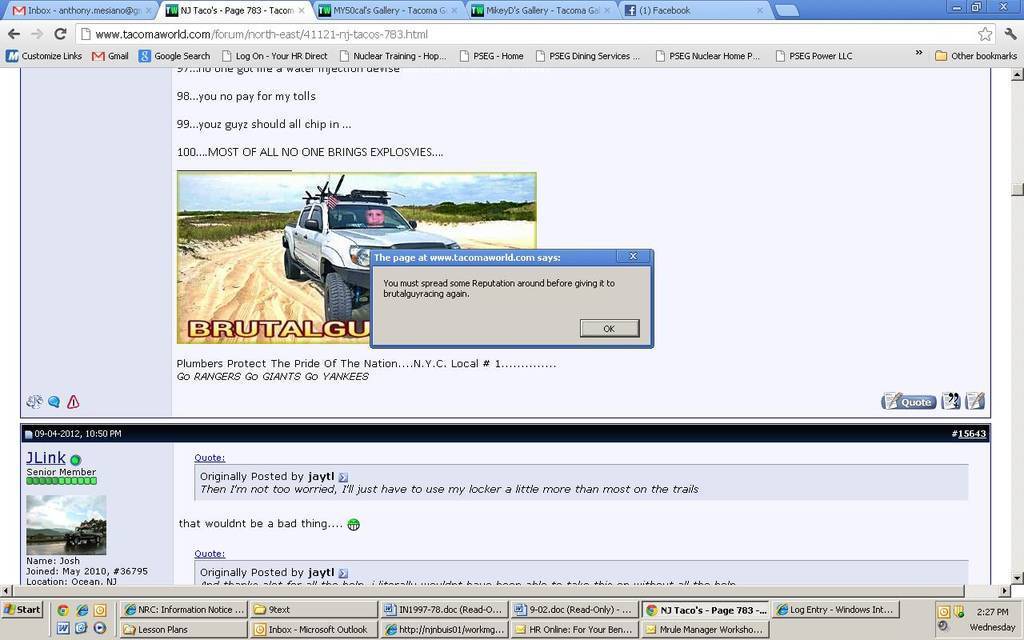Open the Google Search bookmark
1024x640 pixels.
(x=174, y=56)
